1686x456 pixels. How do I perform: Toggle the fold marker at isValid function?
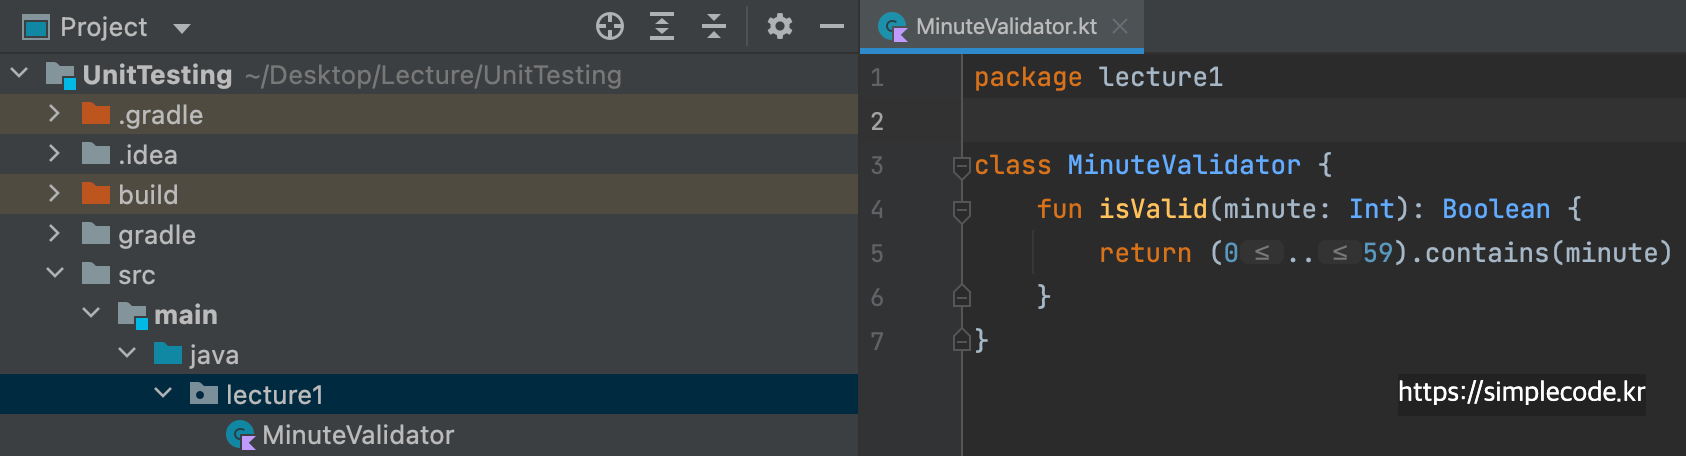pos(962,210)
